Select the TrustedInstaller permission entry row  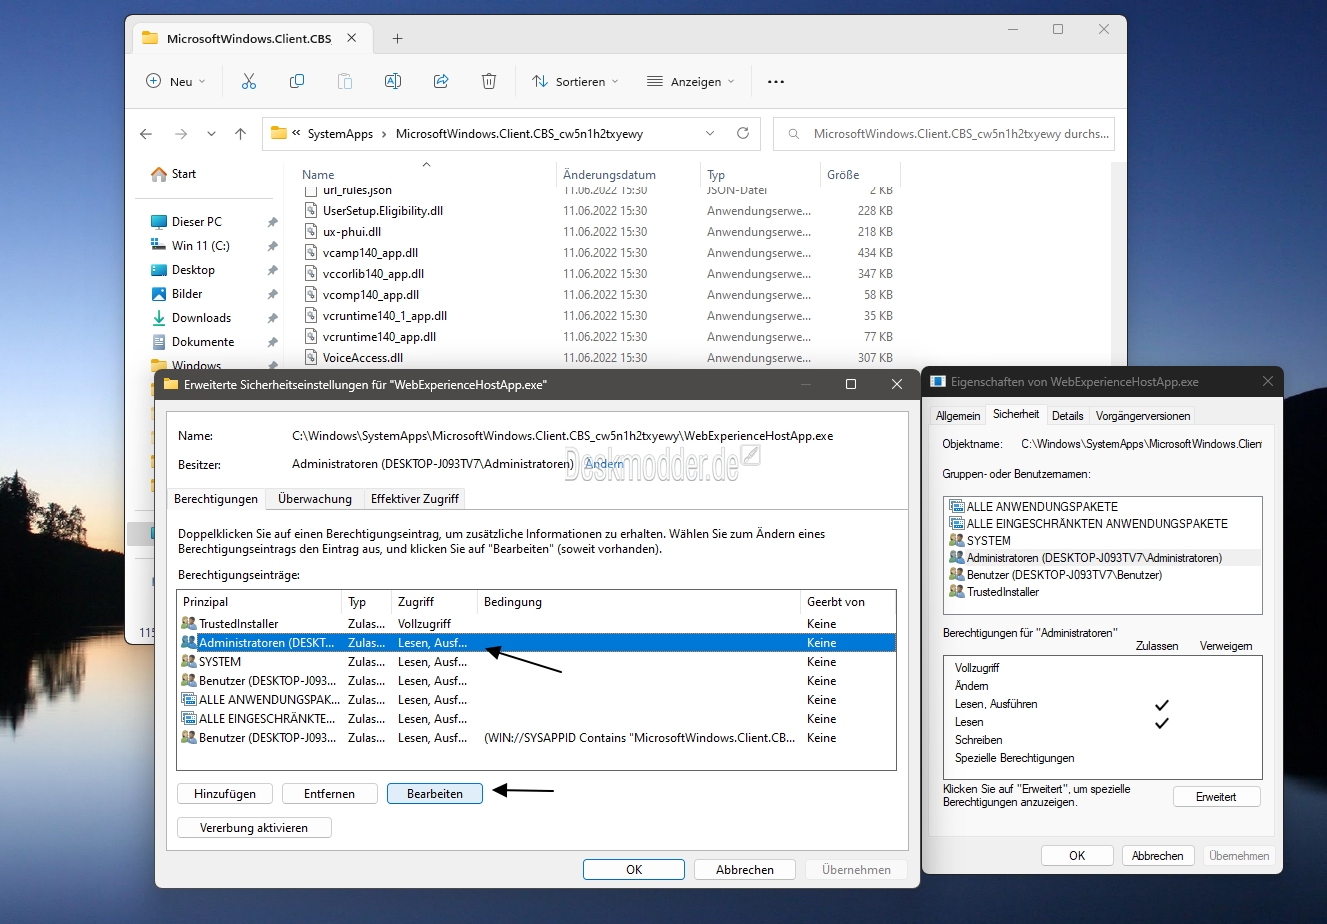coord(536,624)
